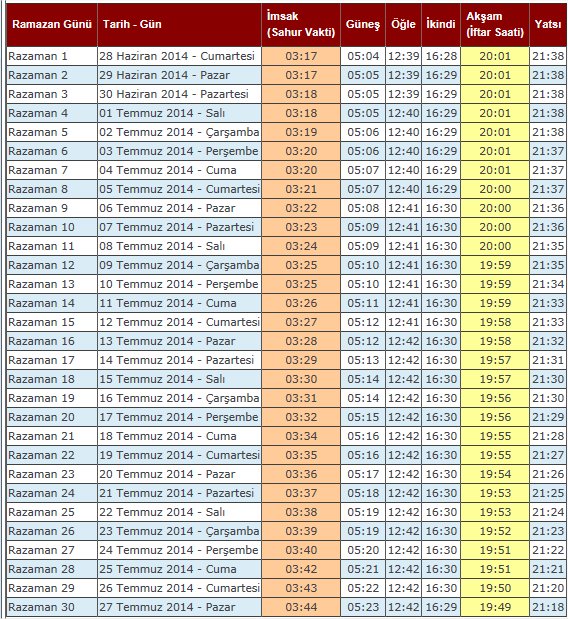The height and width of the screenshot is (619, 568).
Task: Click imsak time 03:44 for Razaman 30
Action: (301, 607)
